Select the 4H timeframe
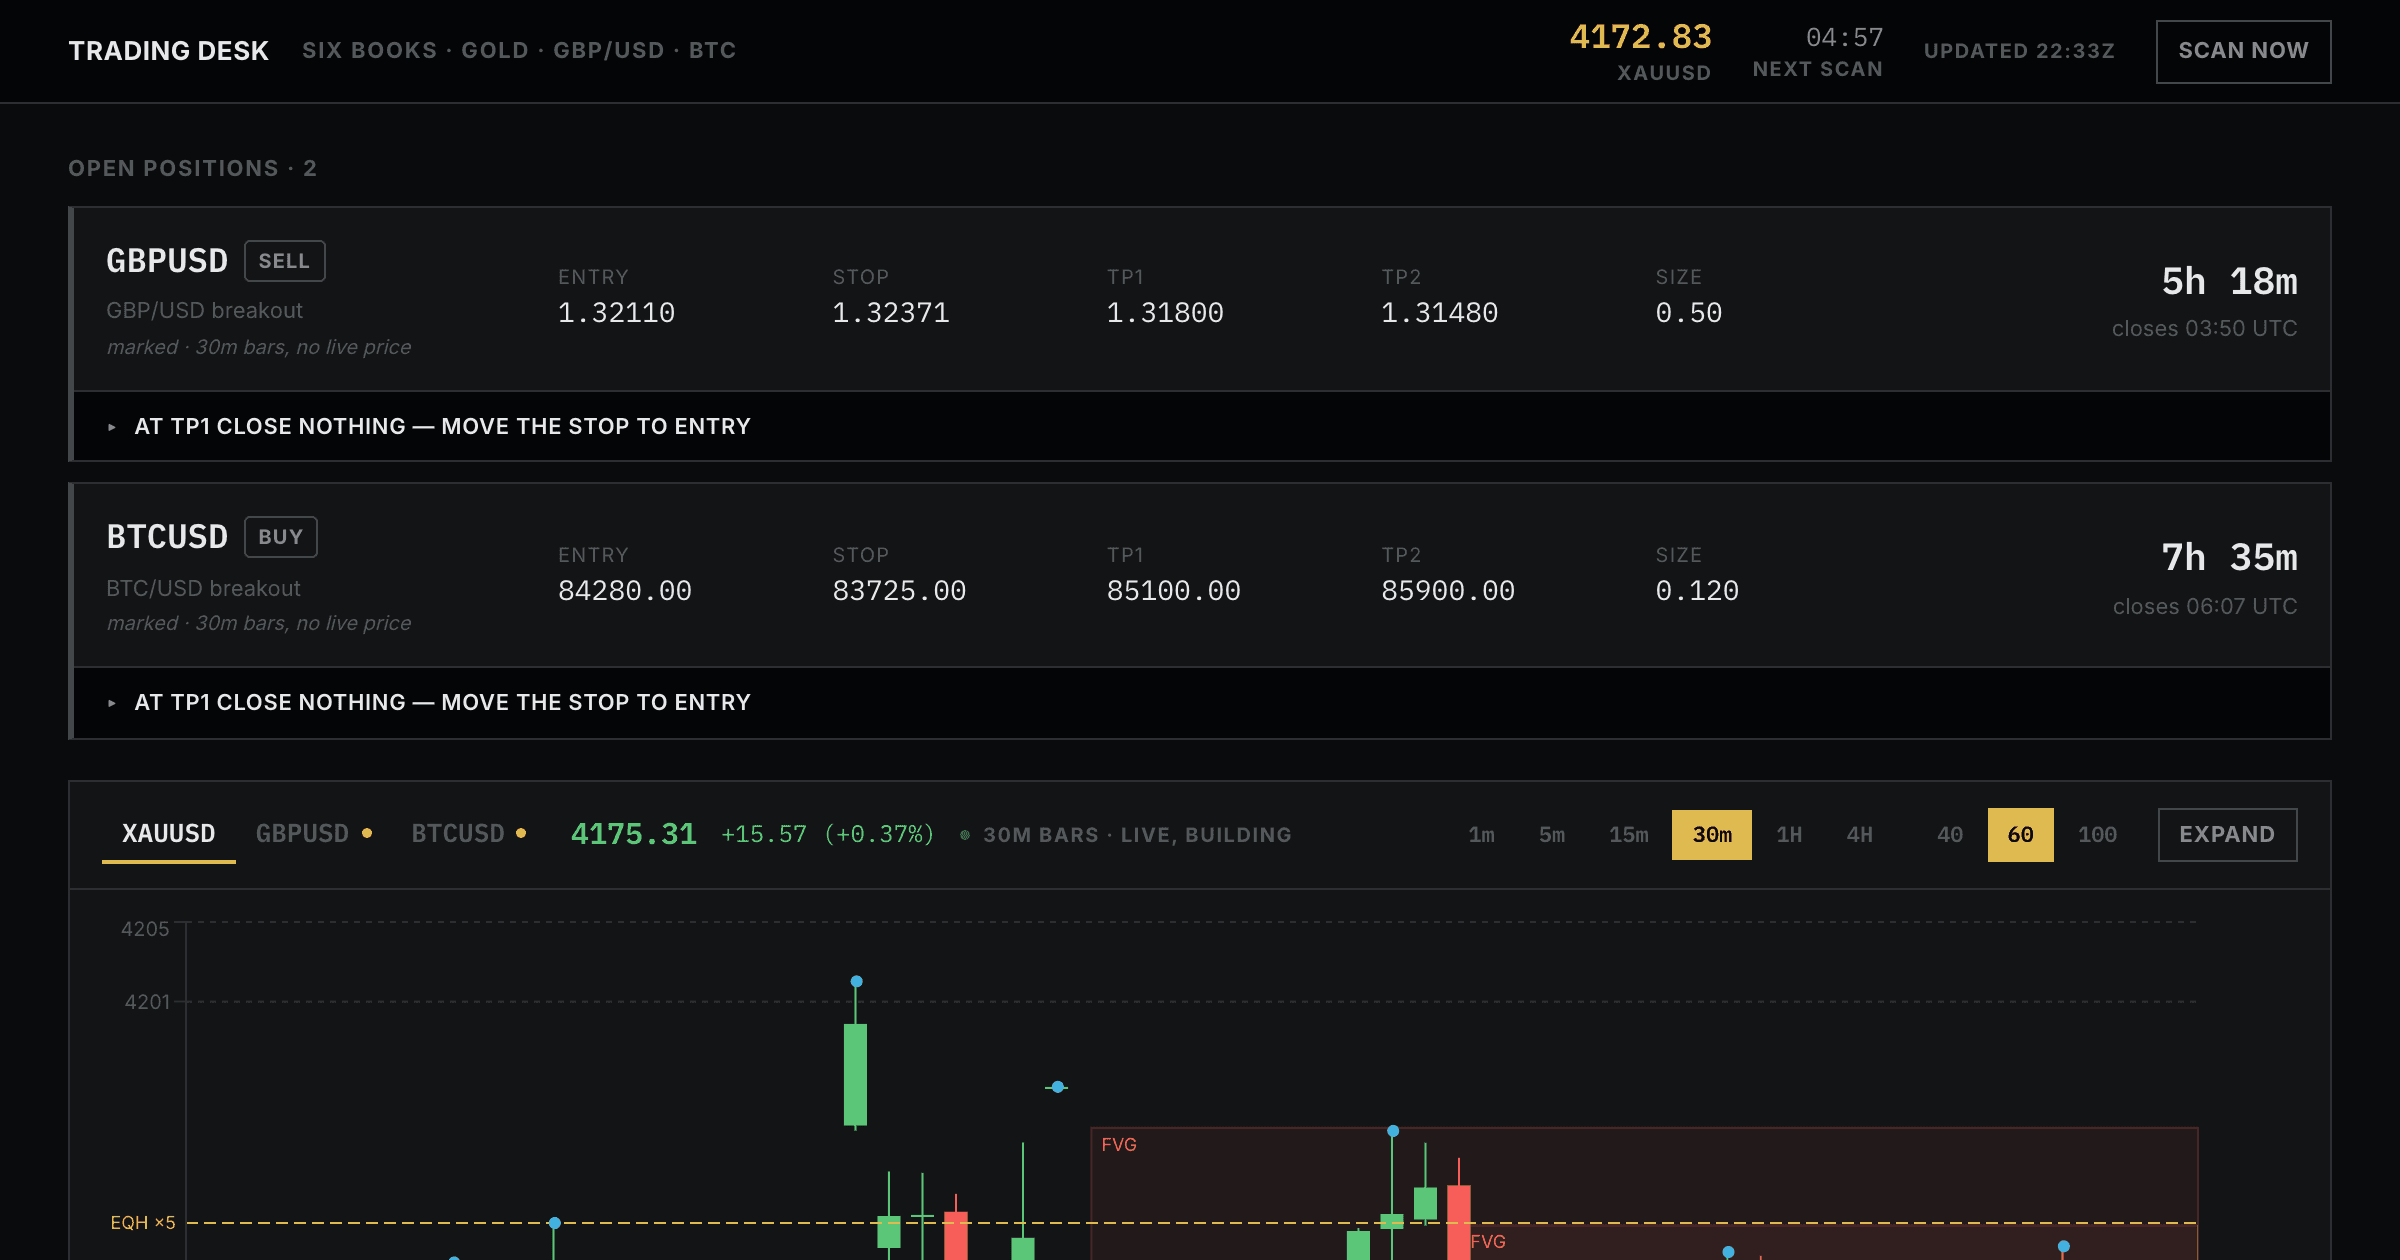Screen dimensions: 2400x1260 (1858, 834)
